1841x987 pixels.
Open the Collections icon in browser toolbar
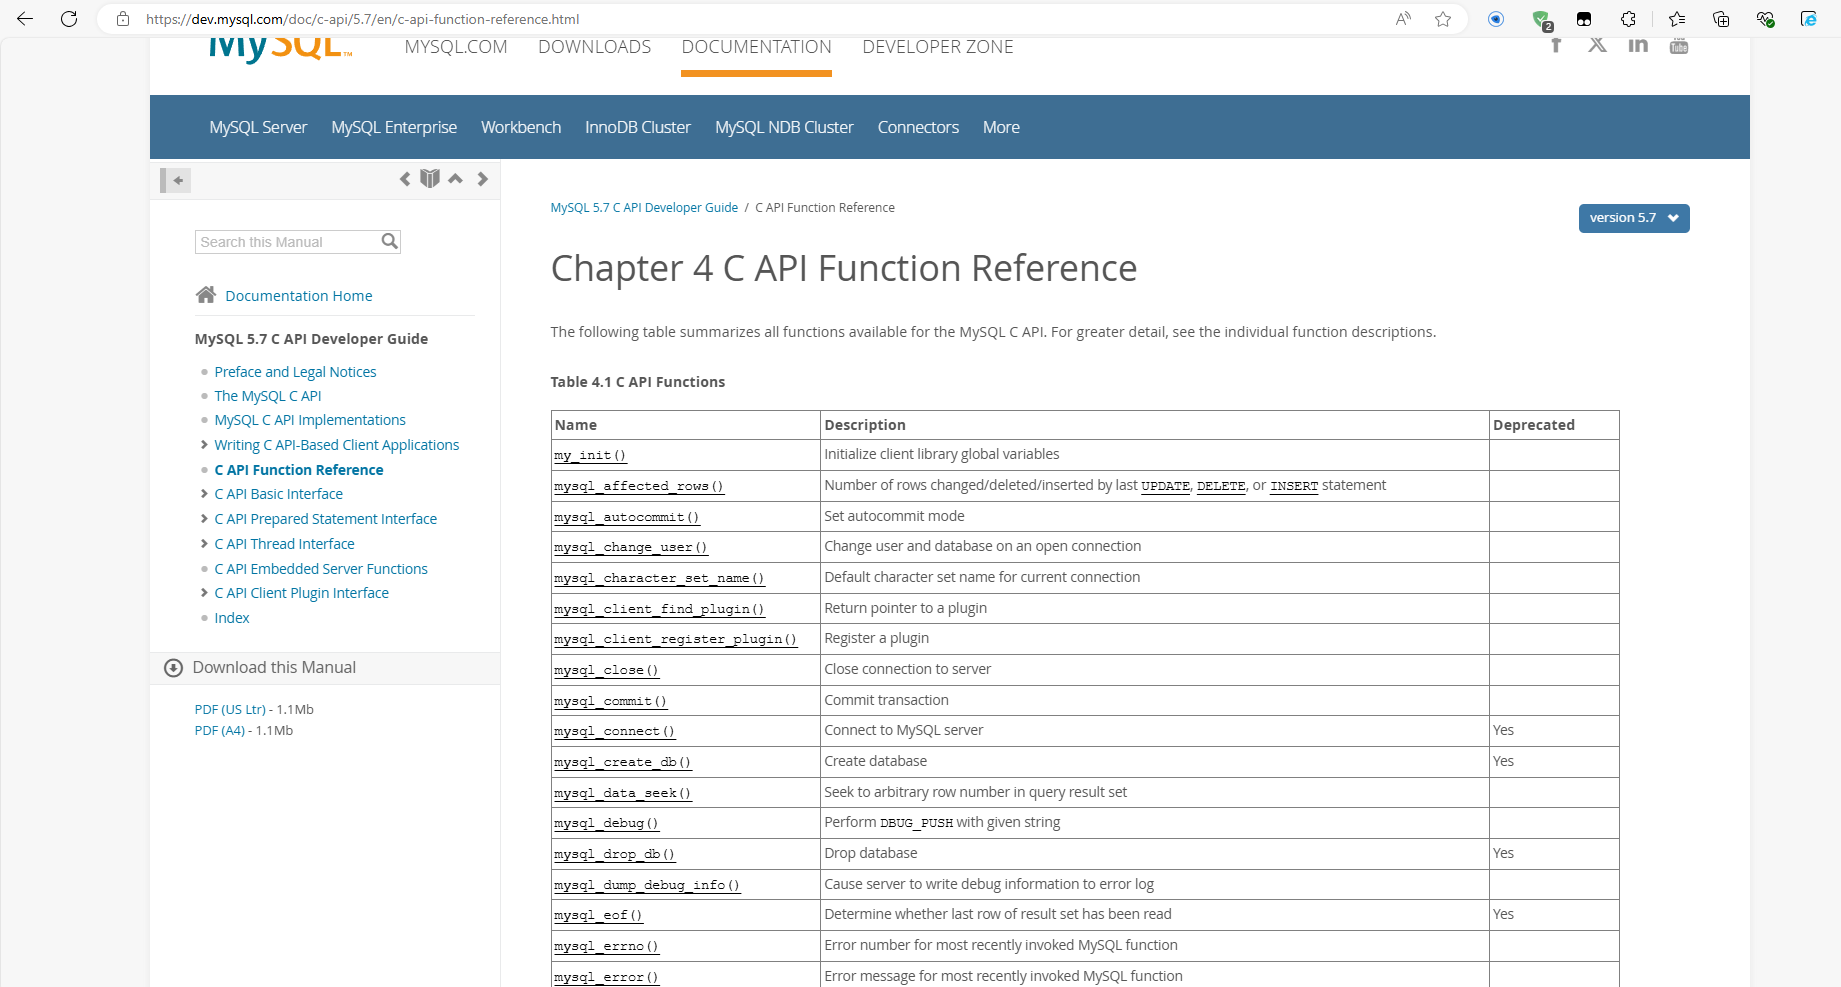tap(1721, 19)
